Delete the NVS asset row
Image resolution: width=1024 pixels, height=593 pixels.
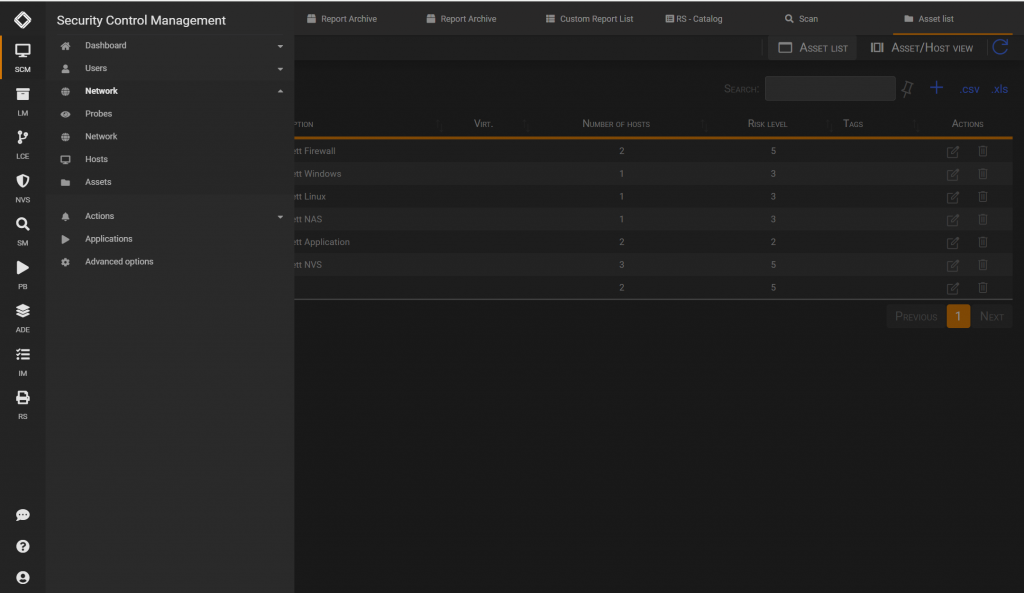point(983,265)
